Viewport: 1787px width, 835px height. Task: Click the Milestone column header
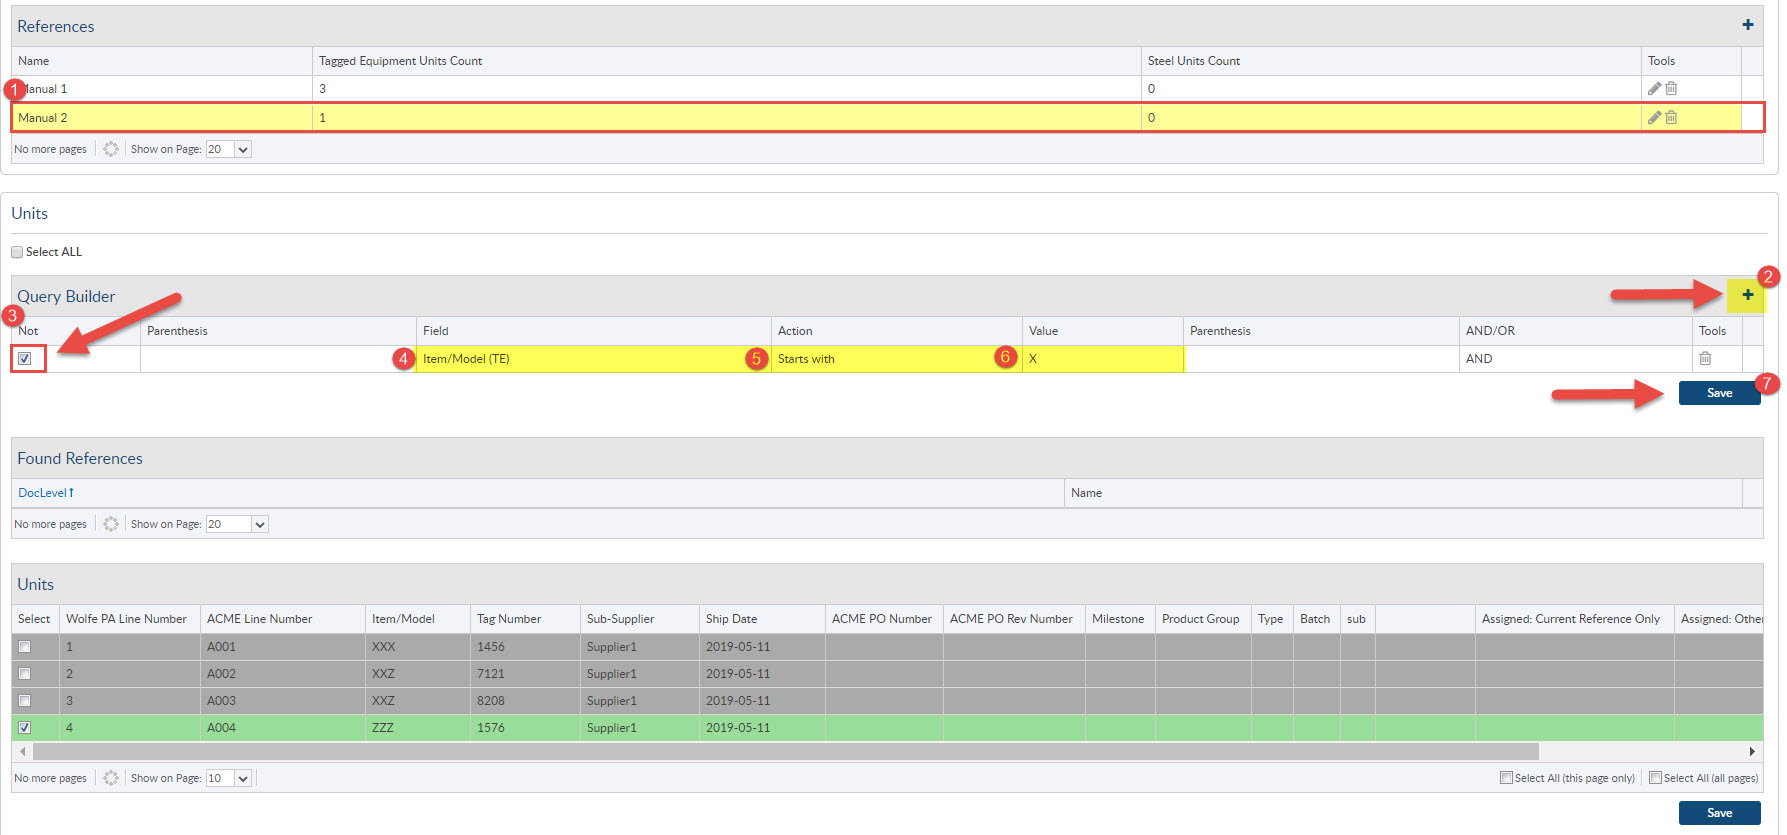(x=1118, y=619)
